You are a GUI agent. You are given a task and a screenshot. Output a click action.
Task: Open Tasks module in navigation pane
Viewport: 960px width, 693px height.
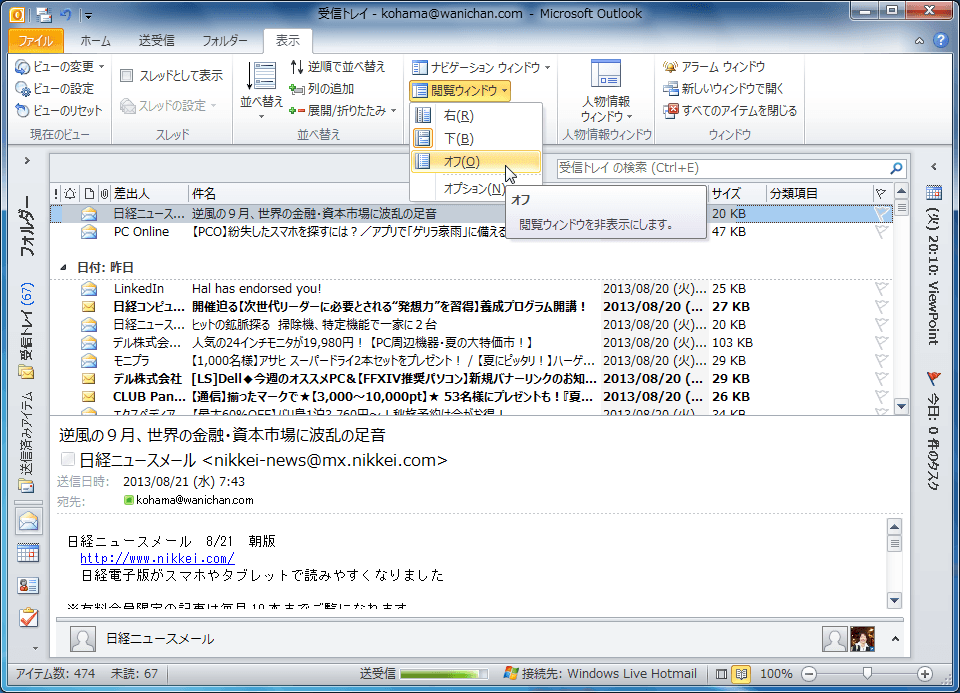[x=28, y=617]
